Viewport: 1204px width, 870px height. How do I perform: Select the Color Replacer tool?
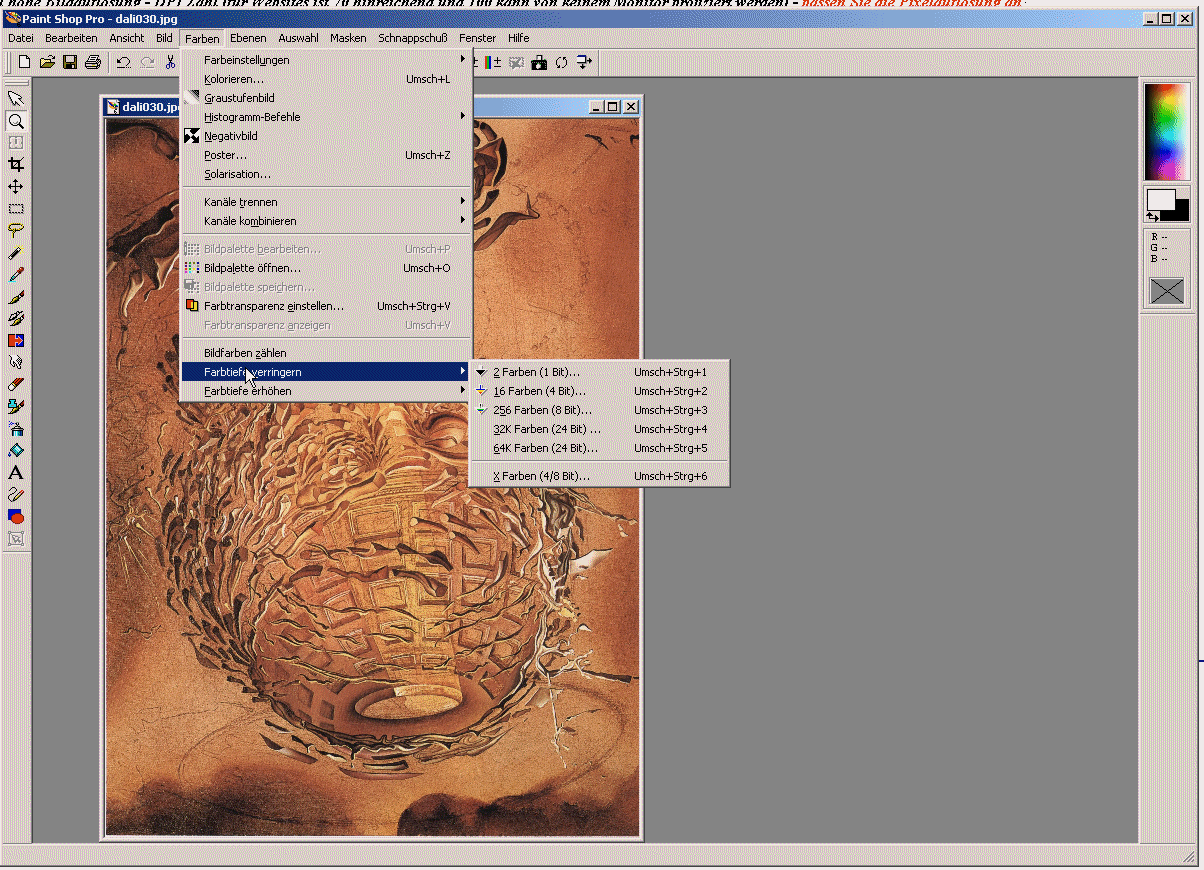16,341
